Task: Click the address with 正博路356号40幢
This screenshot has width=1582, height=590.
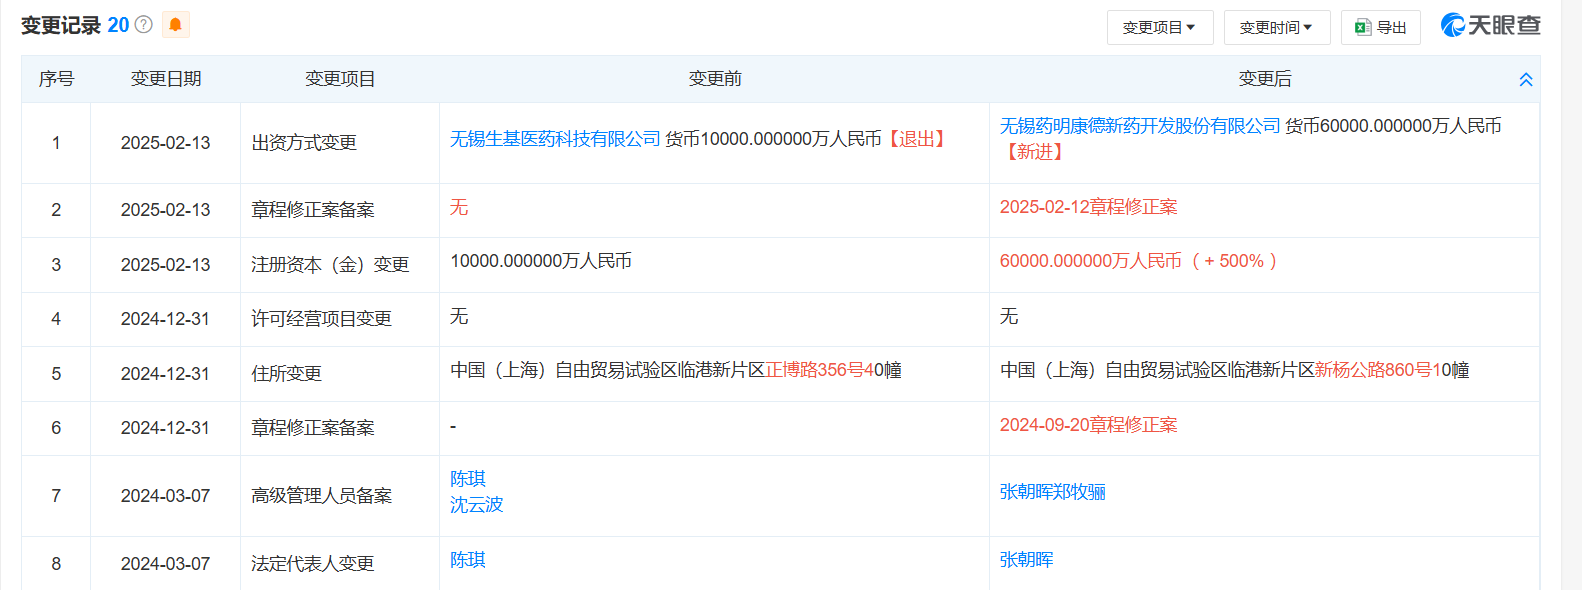Action: click(676, 370)
